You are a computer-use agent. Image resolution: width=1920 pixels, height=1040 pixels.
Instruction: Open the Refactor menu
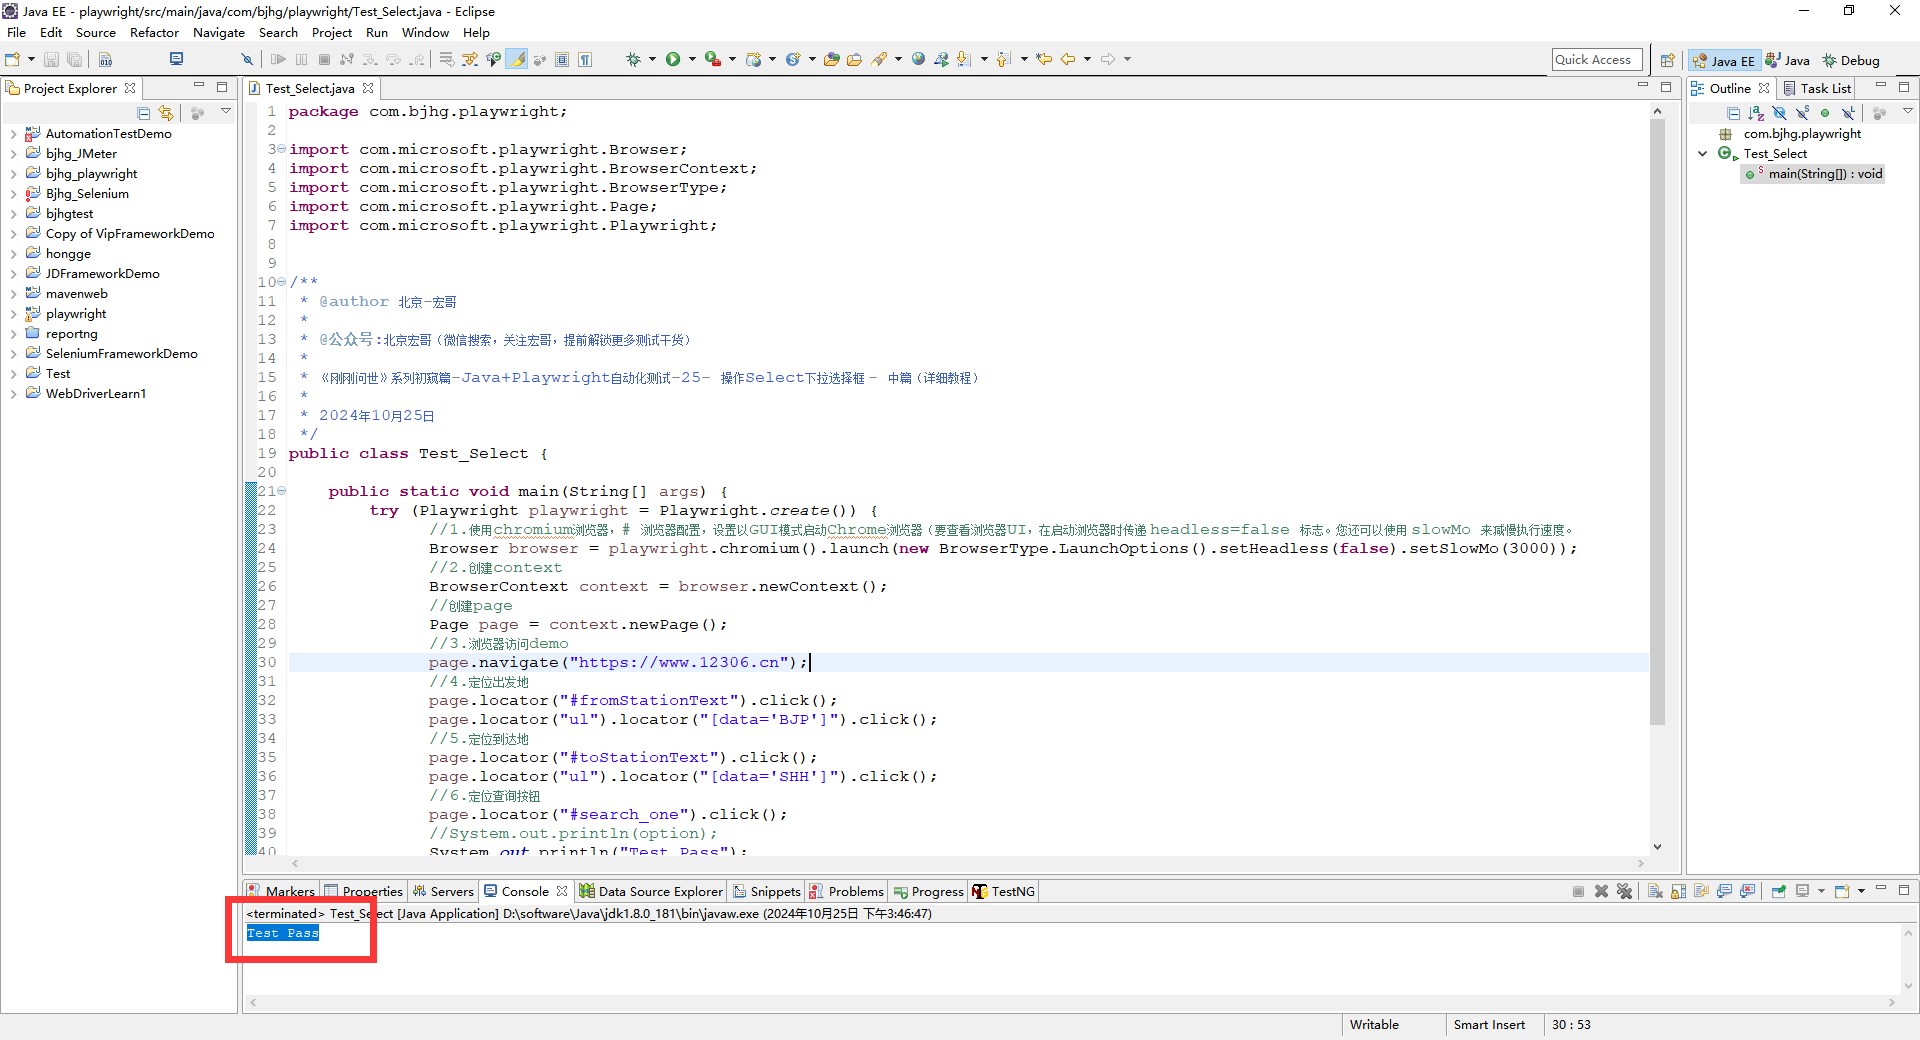coord(154,33)
